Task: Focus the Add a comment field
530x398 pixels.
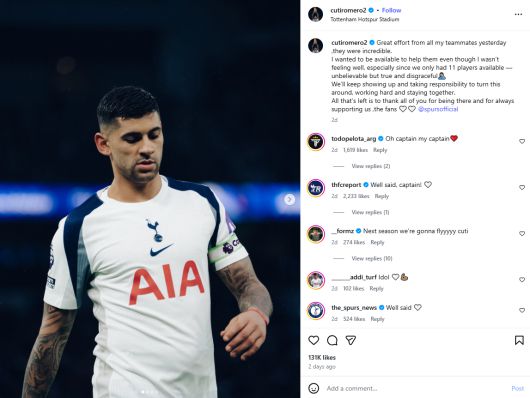Action: pyautogui.click(x=416, y=388)
